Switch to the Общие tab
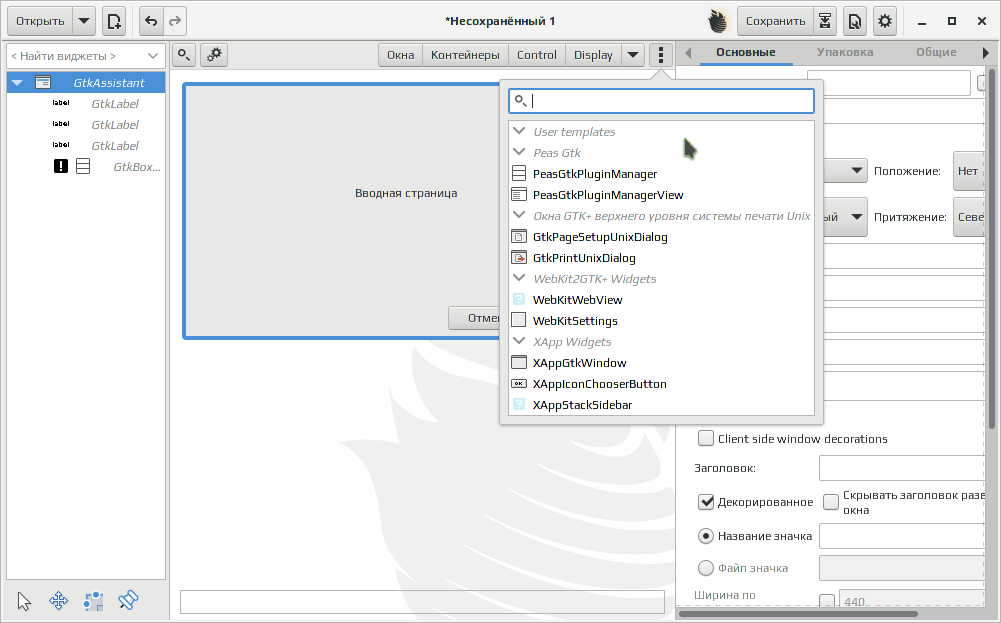This screenshot has width=1001, height=623. click(x=936, y=52)
